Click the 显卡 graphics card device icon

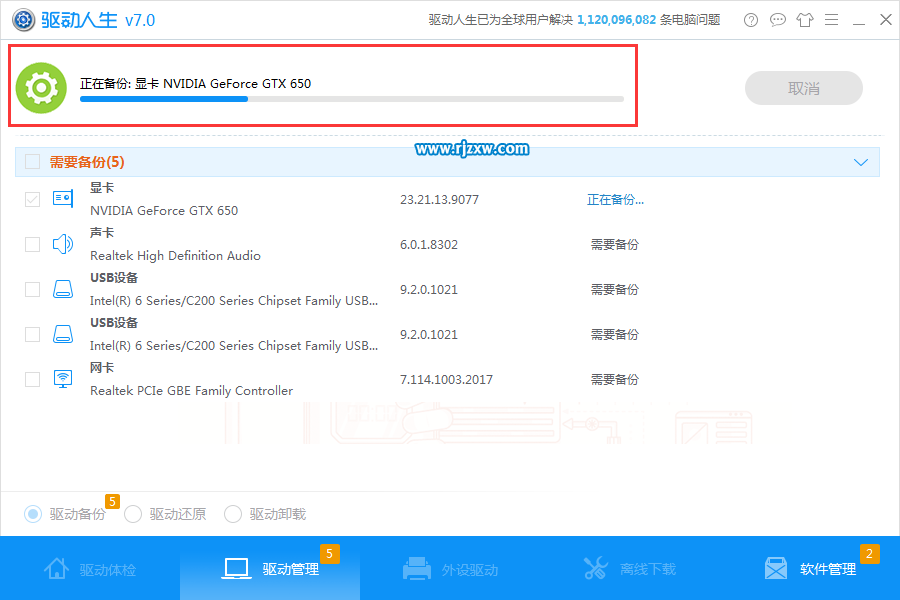[63, 199]
